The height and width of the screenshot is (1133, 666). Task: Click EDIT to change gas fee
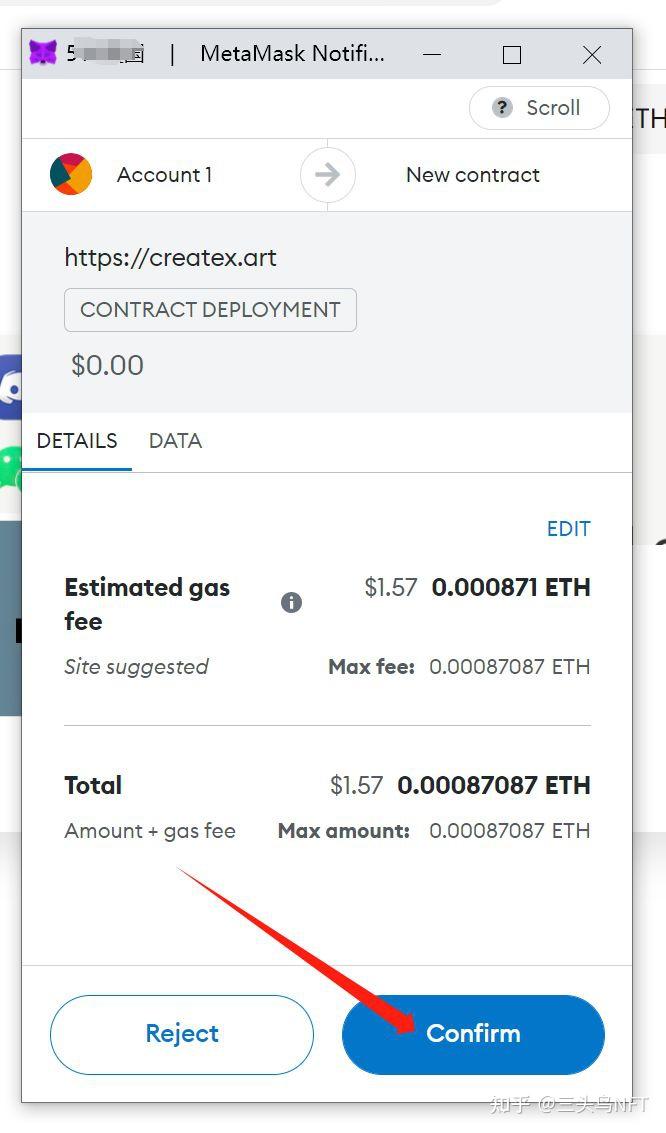pos(568,529)
